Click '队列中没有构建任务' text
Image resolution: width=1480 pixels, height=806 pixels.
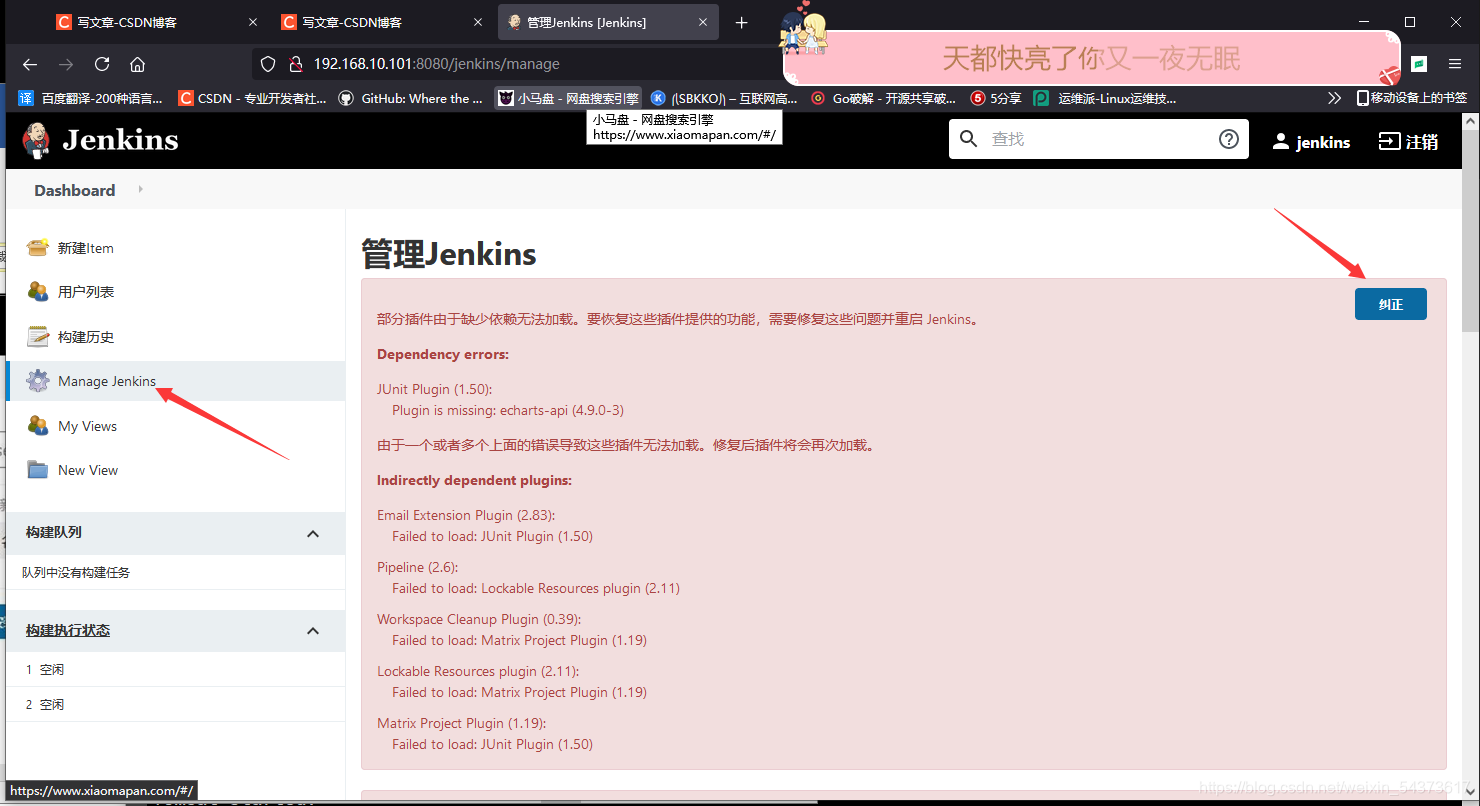[x=76, y=573]
